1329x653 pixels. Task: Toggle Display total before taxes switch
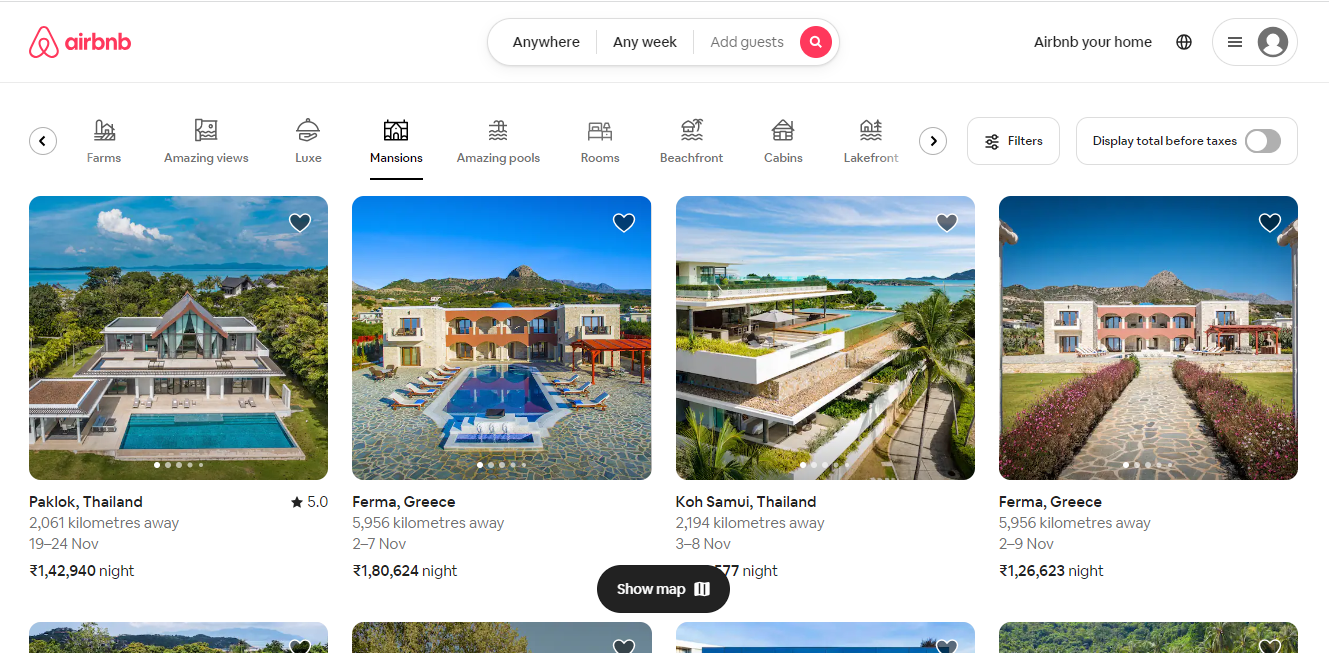click(1263, 141)
